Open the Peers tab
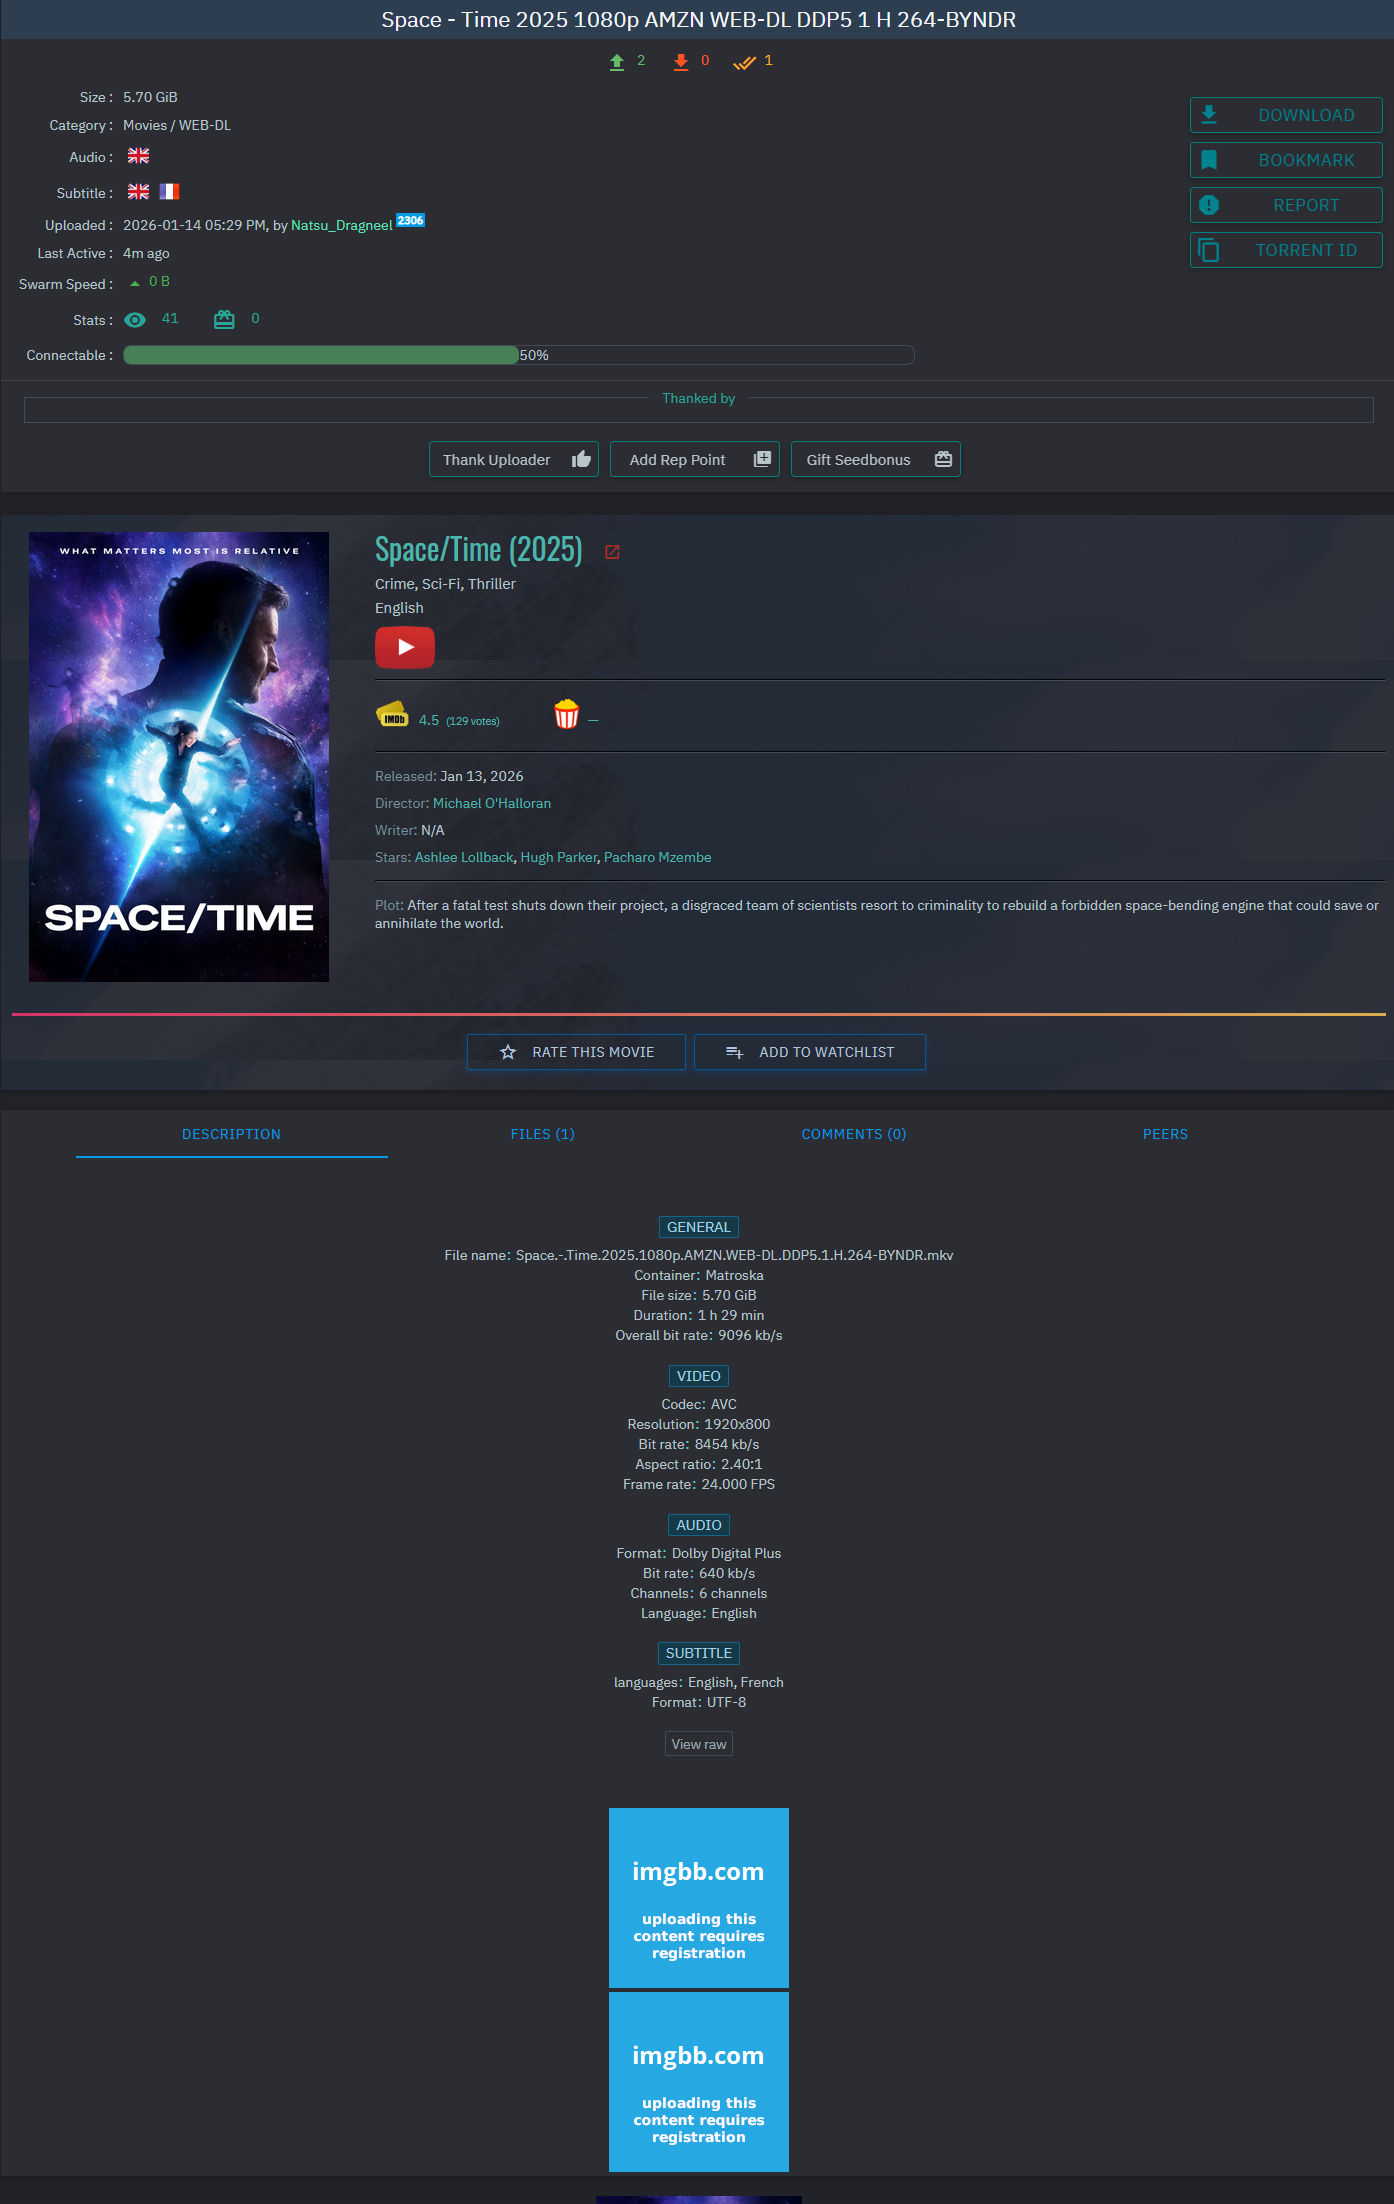This screenshot has height=2204, width=1394. 1166,1134
